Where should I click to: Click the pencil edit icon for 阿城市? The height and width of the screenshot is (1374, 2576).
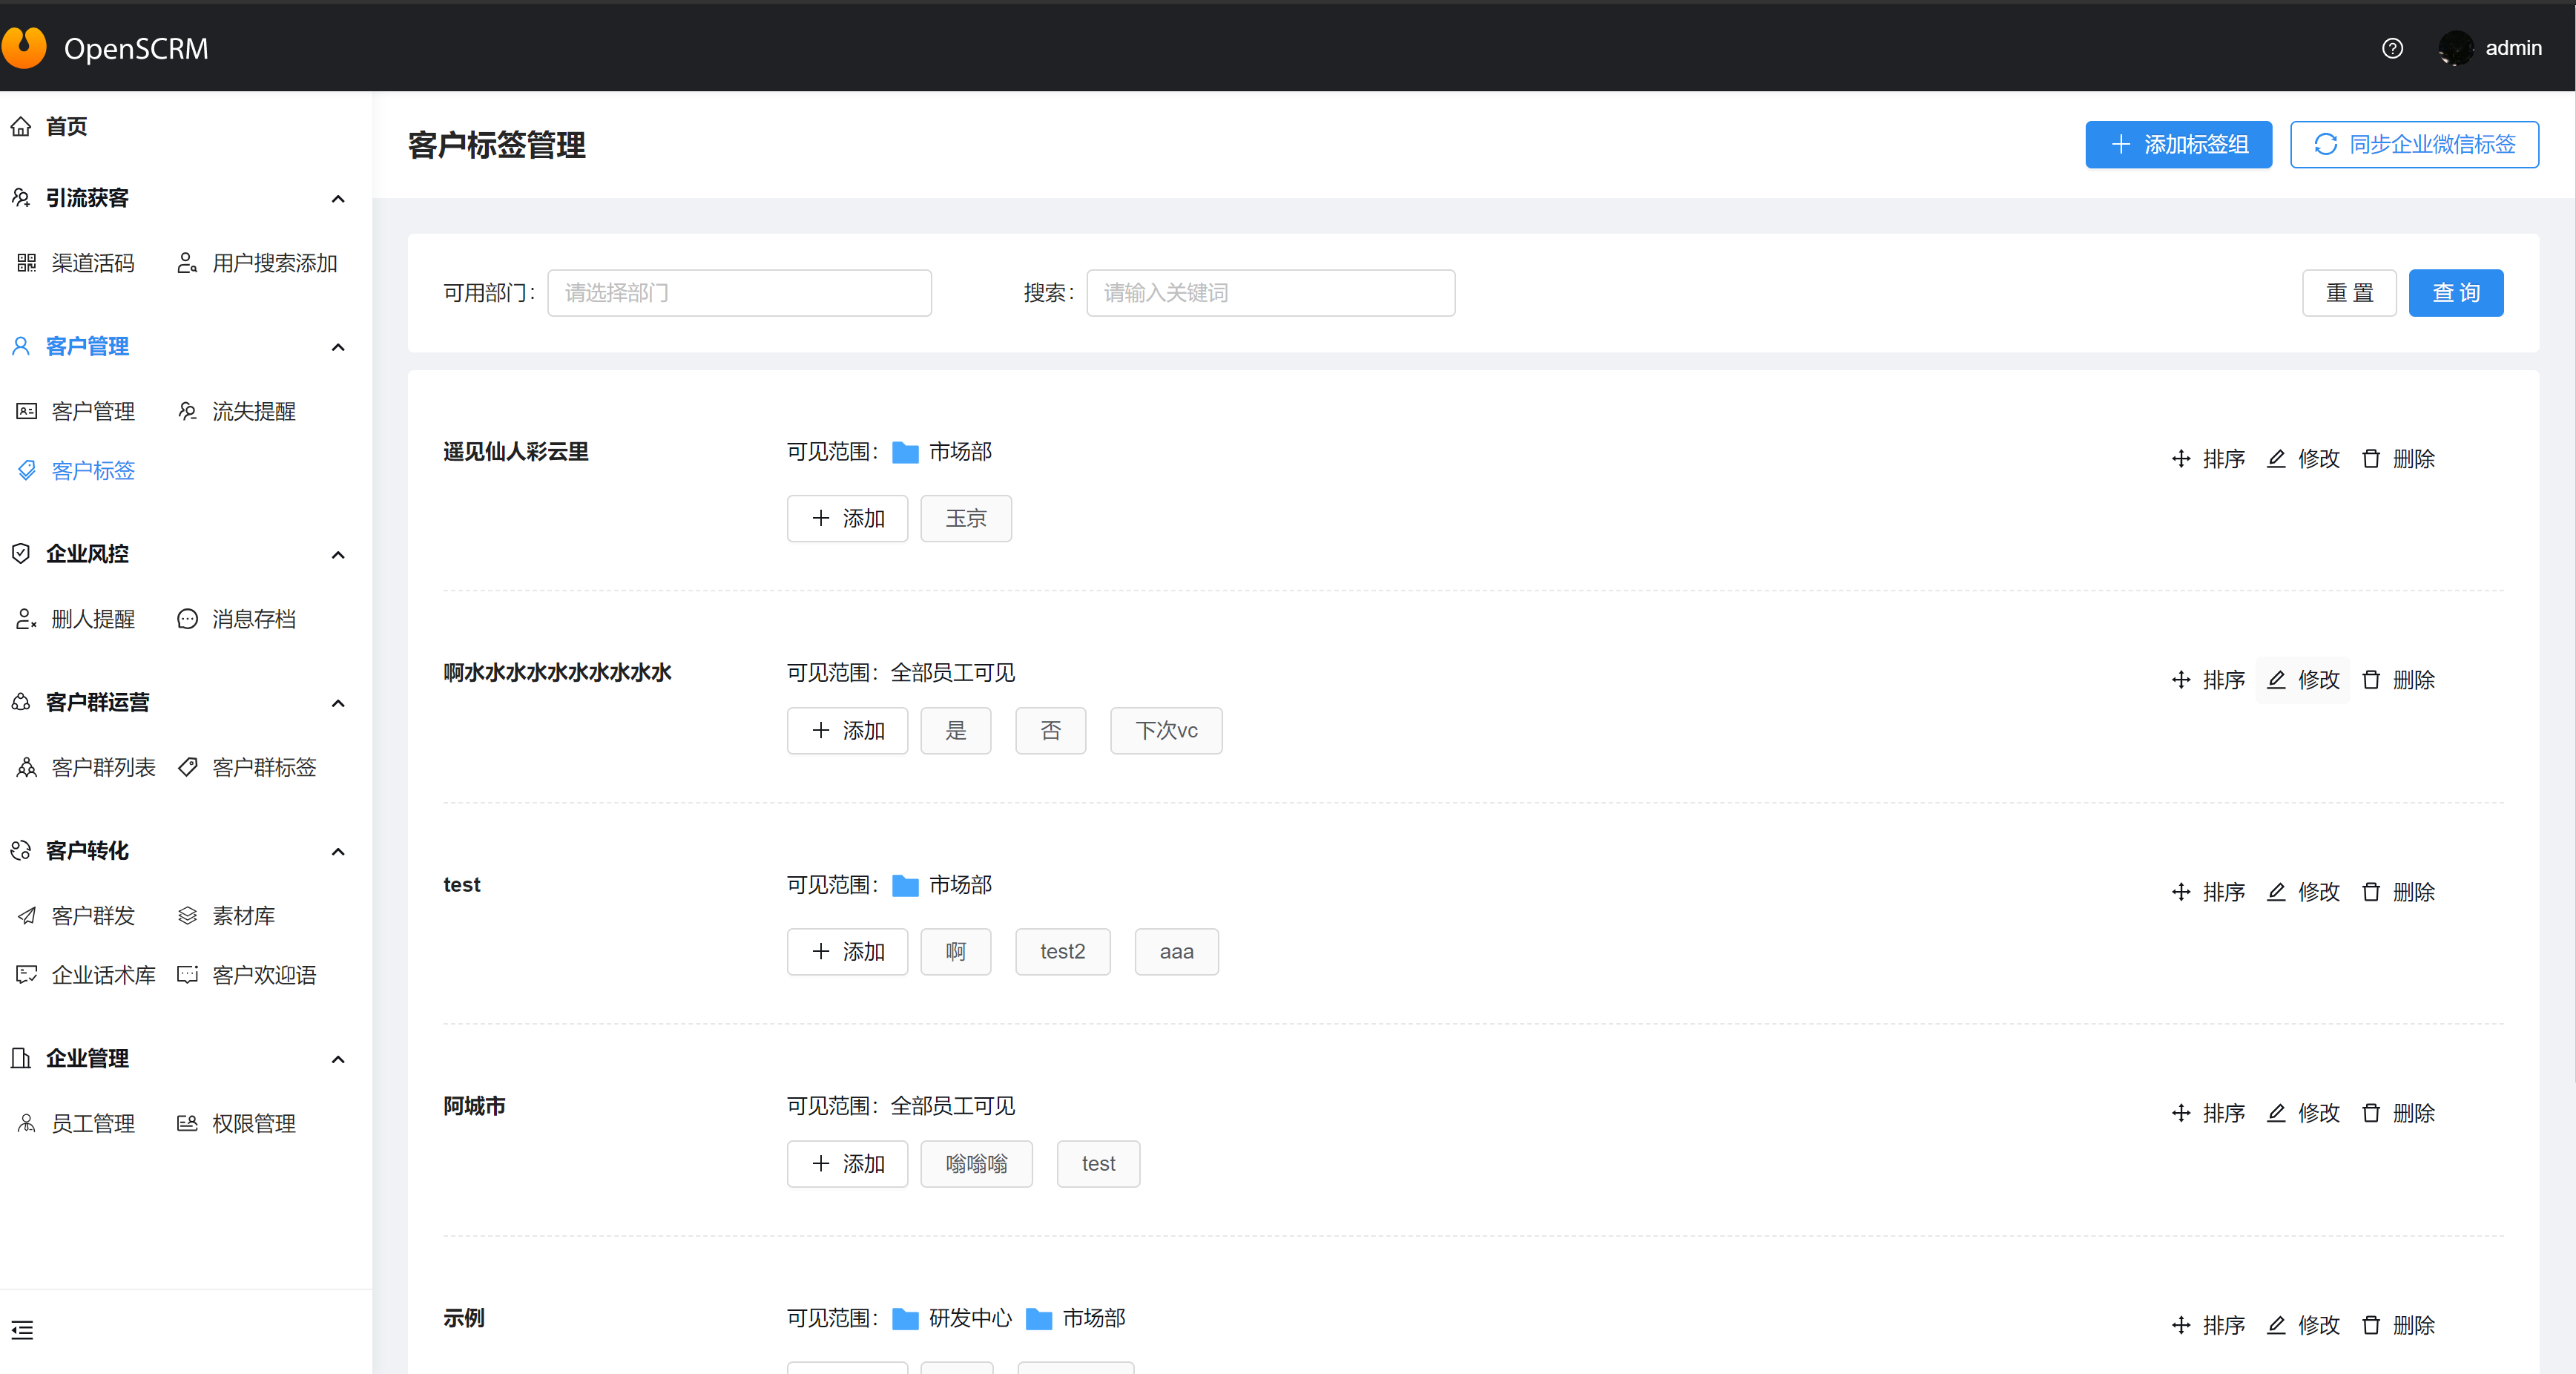pyautogui.click(x=2276, y=1112)
